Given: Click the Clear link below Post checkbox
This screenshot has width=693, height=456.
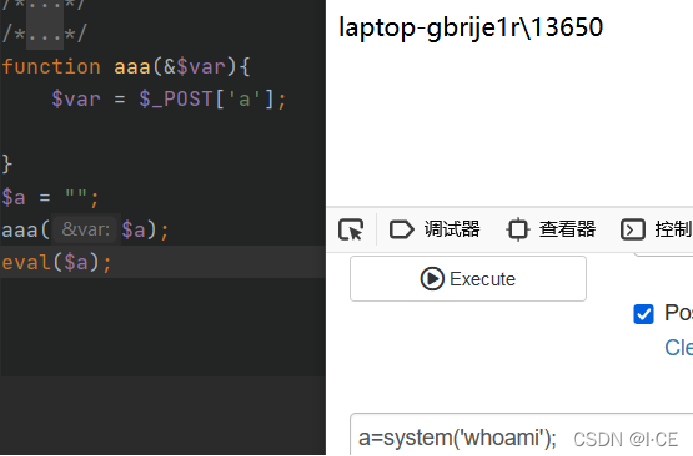Looking at the screenshot, I should tap(679, 347).
